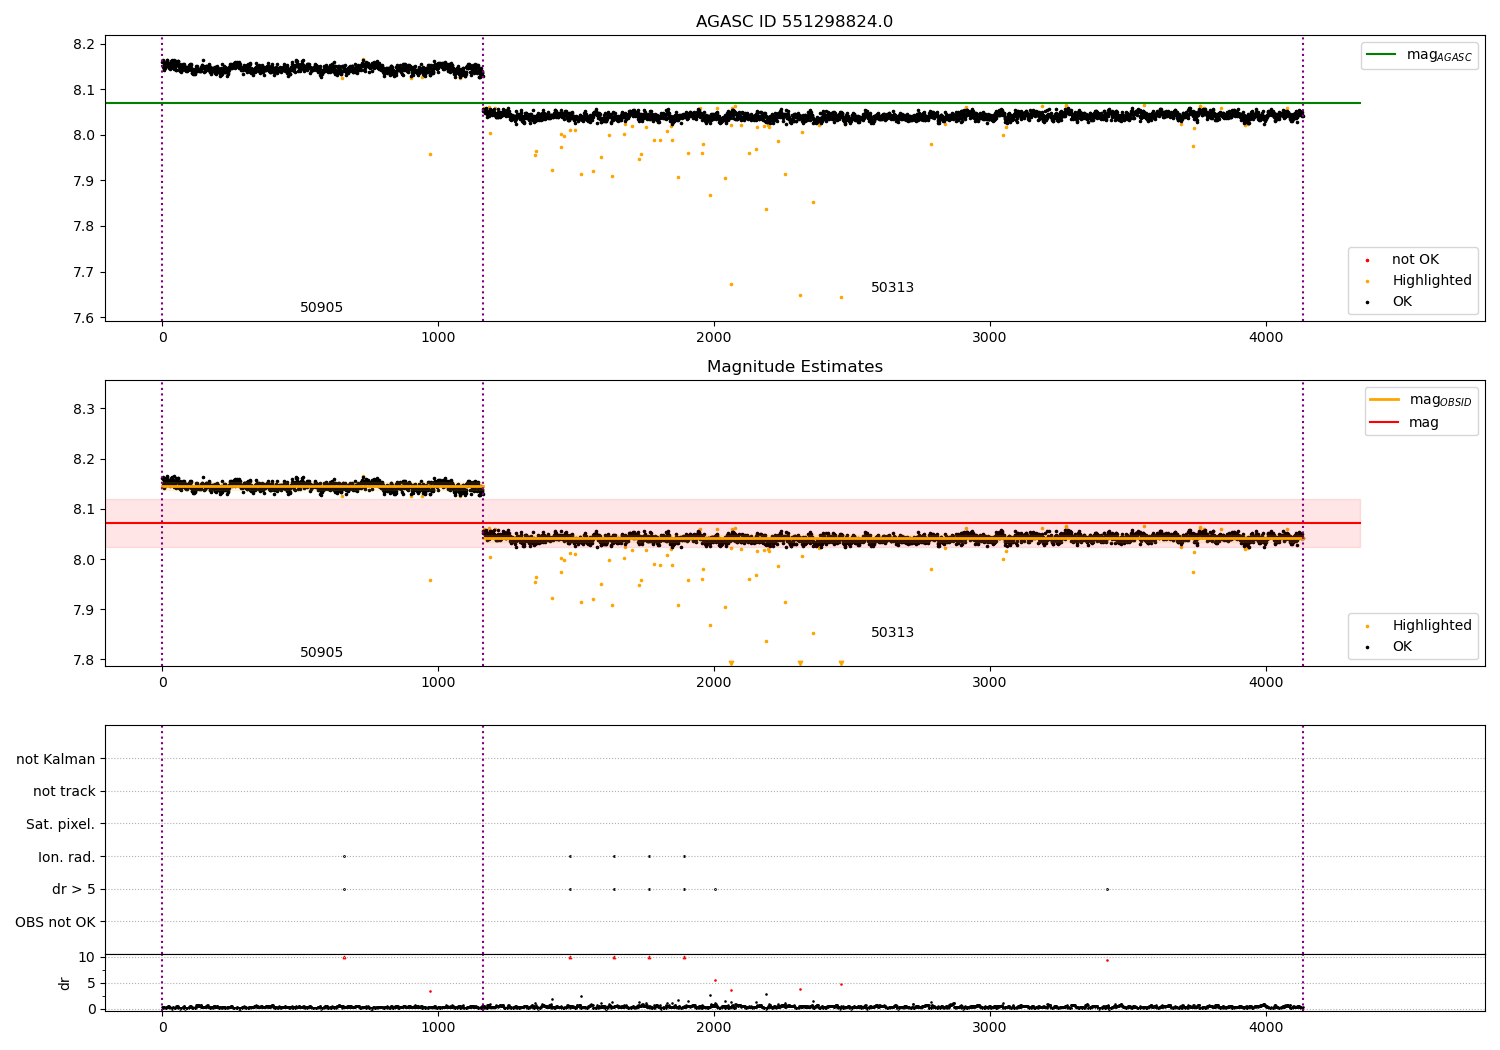Click the 'Ion. rad.' axis label

coord(67,857)
